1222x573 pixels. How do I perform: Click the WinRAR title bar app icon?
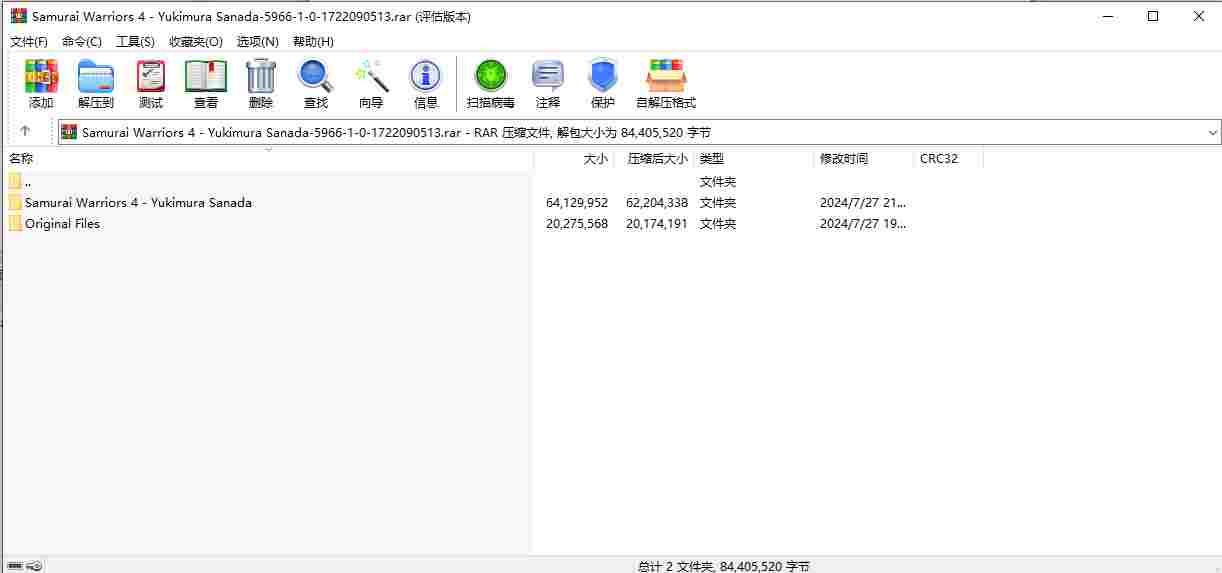(18, 16)
